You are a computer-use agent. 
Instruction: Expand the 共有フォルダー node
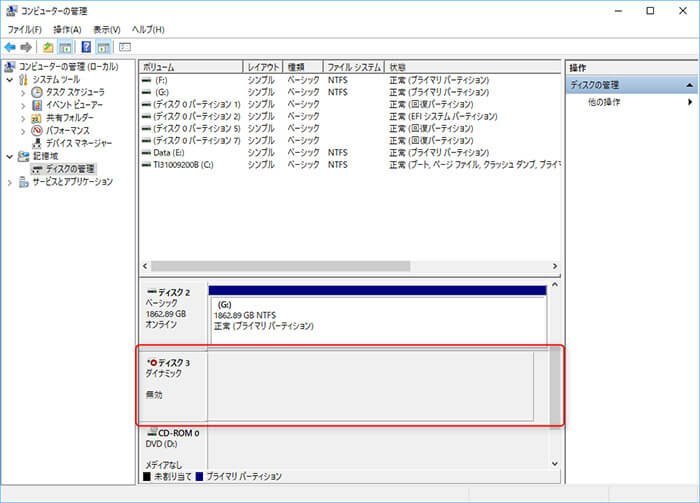click(23, 118)
